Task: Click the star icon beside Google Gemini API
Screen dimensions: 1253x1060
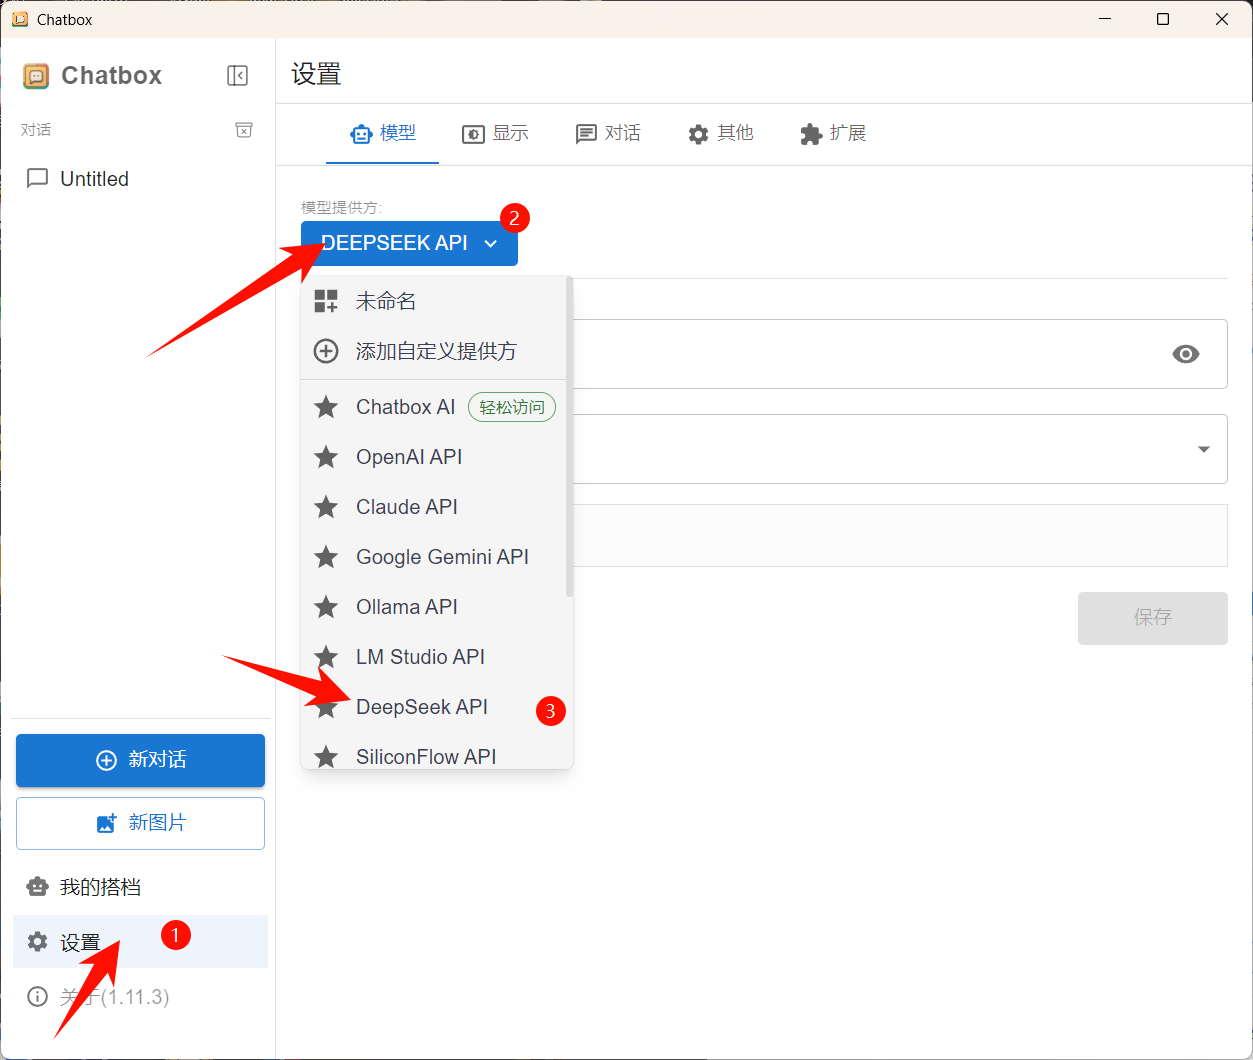Action: click(326, 557)
